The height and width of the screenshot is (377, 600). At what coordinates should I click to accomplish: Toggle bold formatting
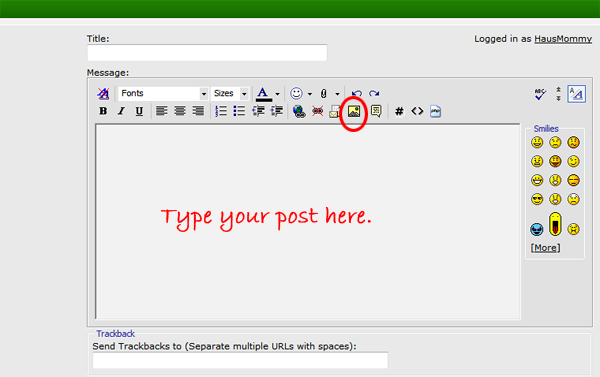click(103, 111)
